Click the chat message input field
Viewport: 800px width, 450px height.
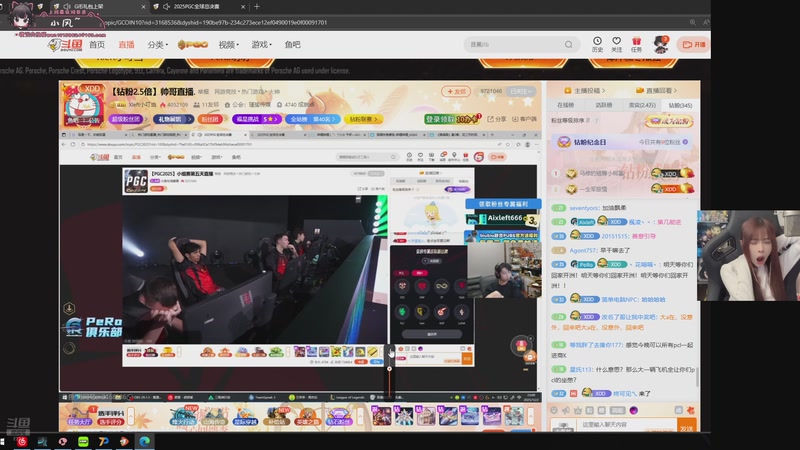627,424
